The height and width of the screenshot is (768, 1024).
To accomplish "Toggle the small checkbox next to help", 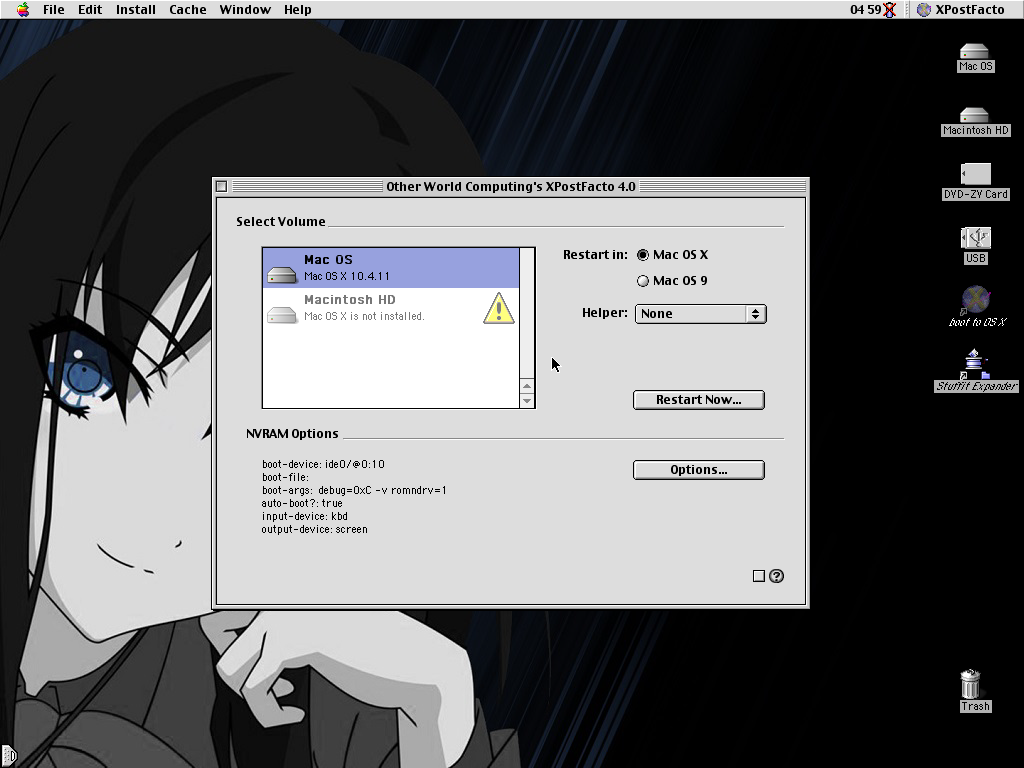I will pyautogui.click(x=758, y=576).
